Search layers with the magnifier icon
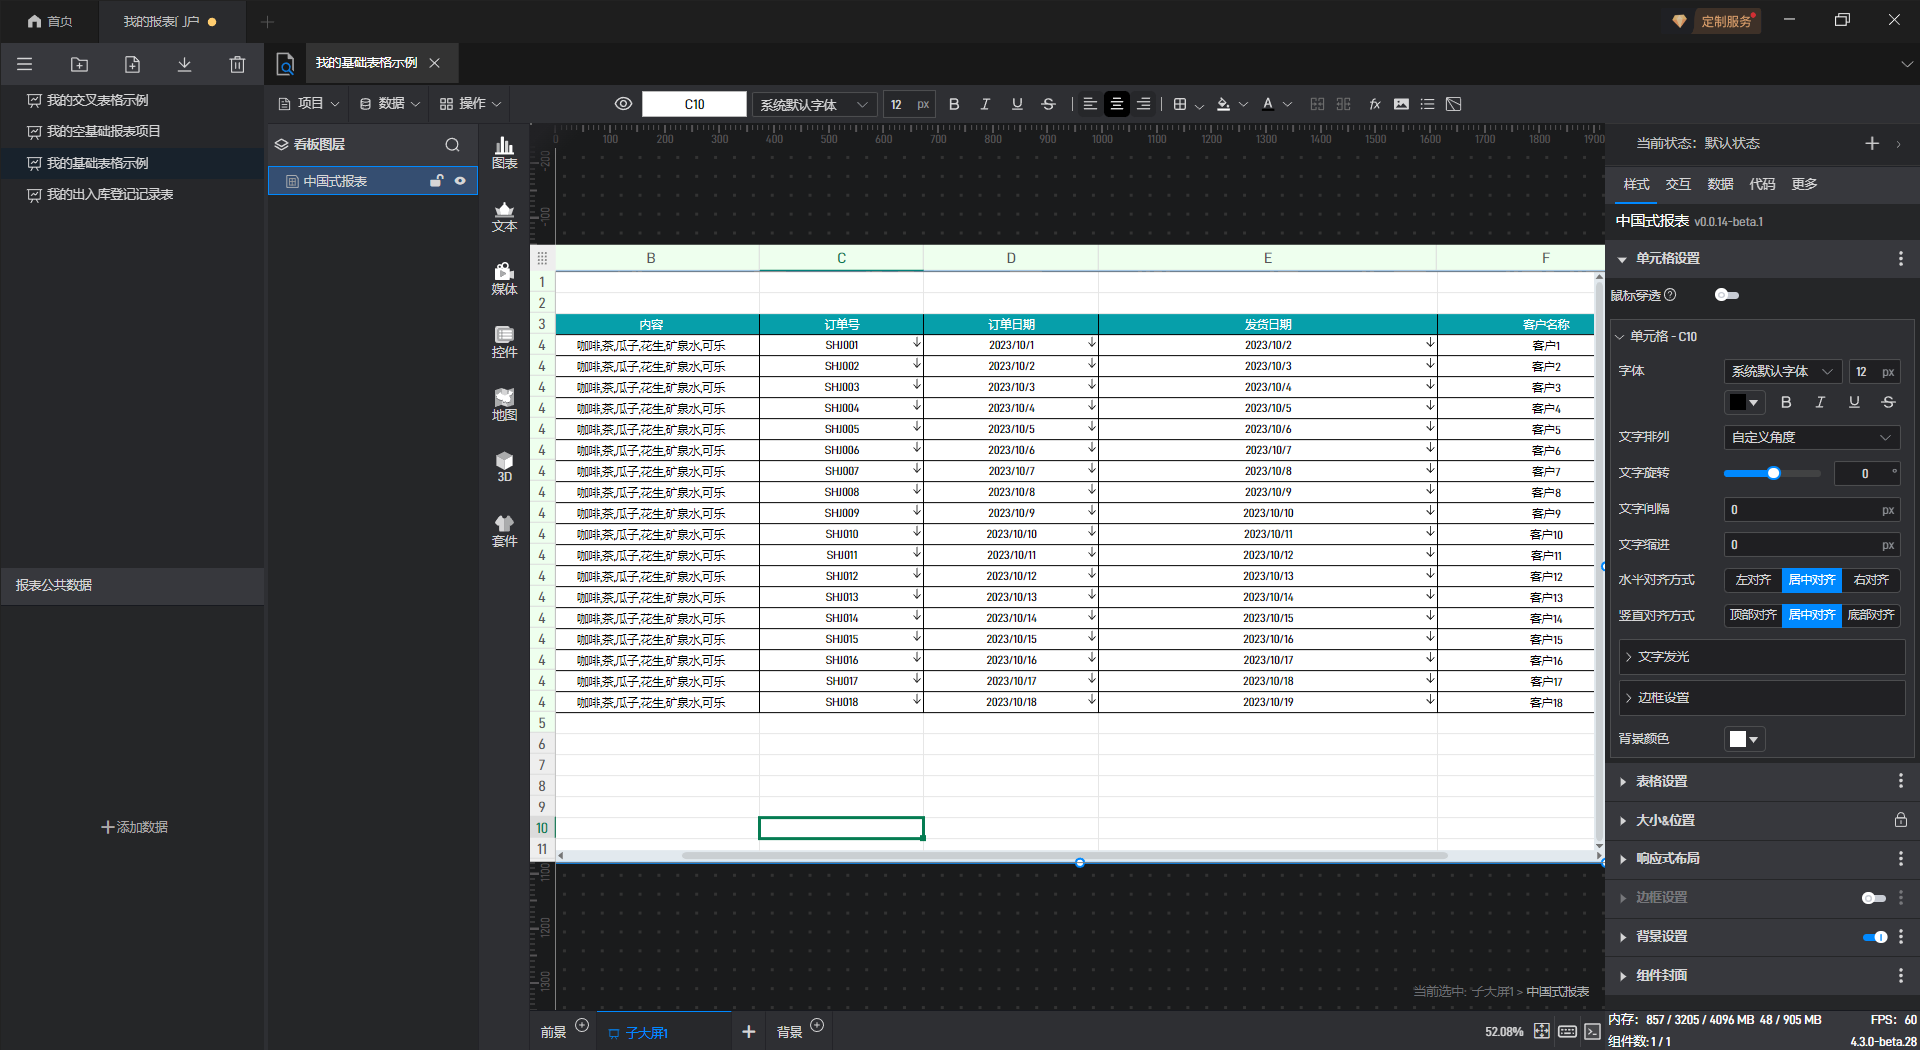 pos(452,145)
